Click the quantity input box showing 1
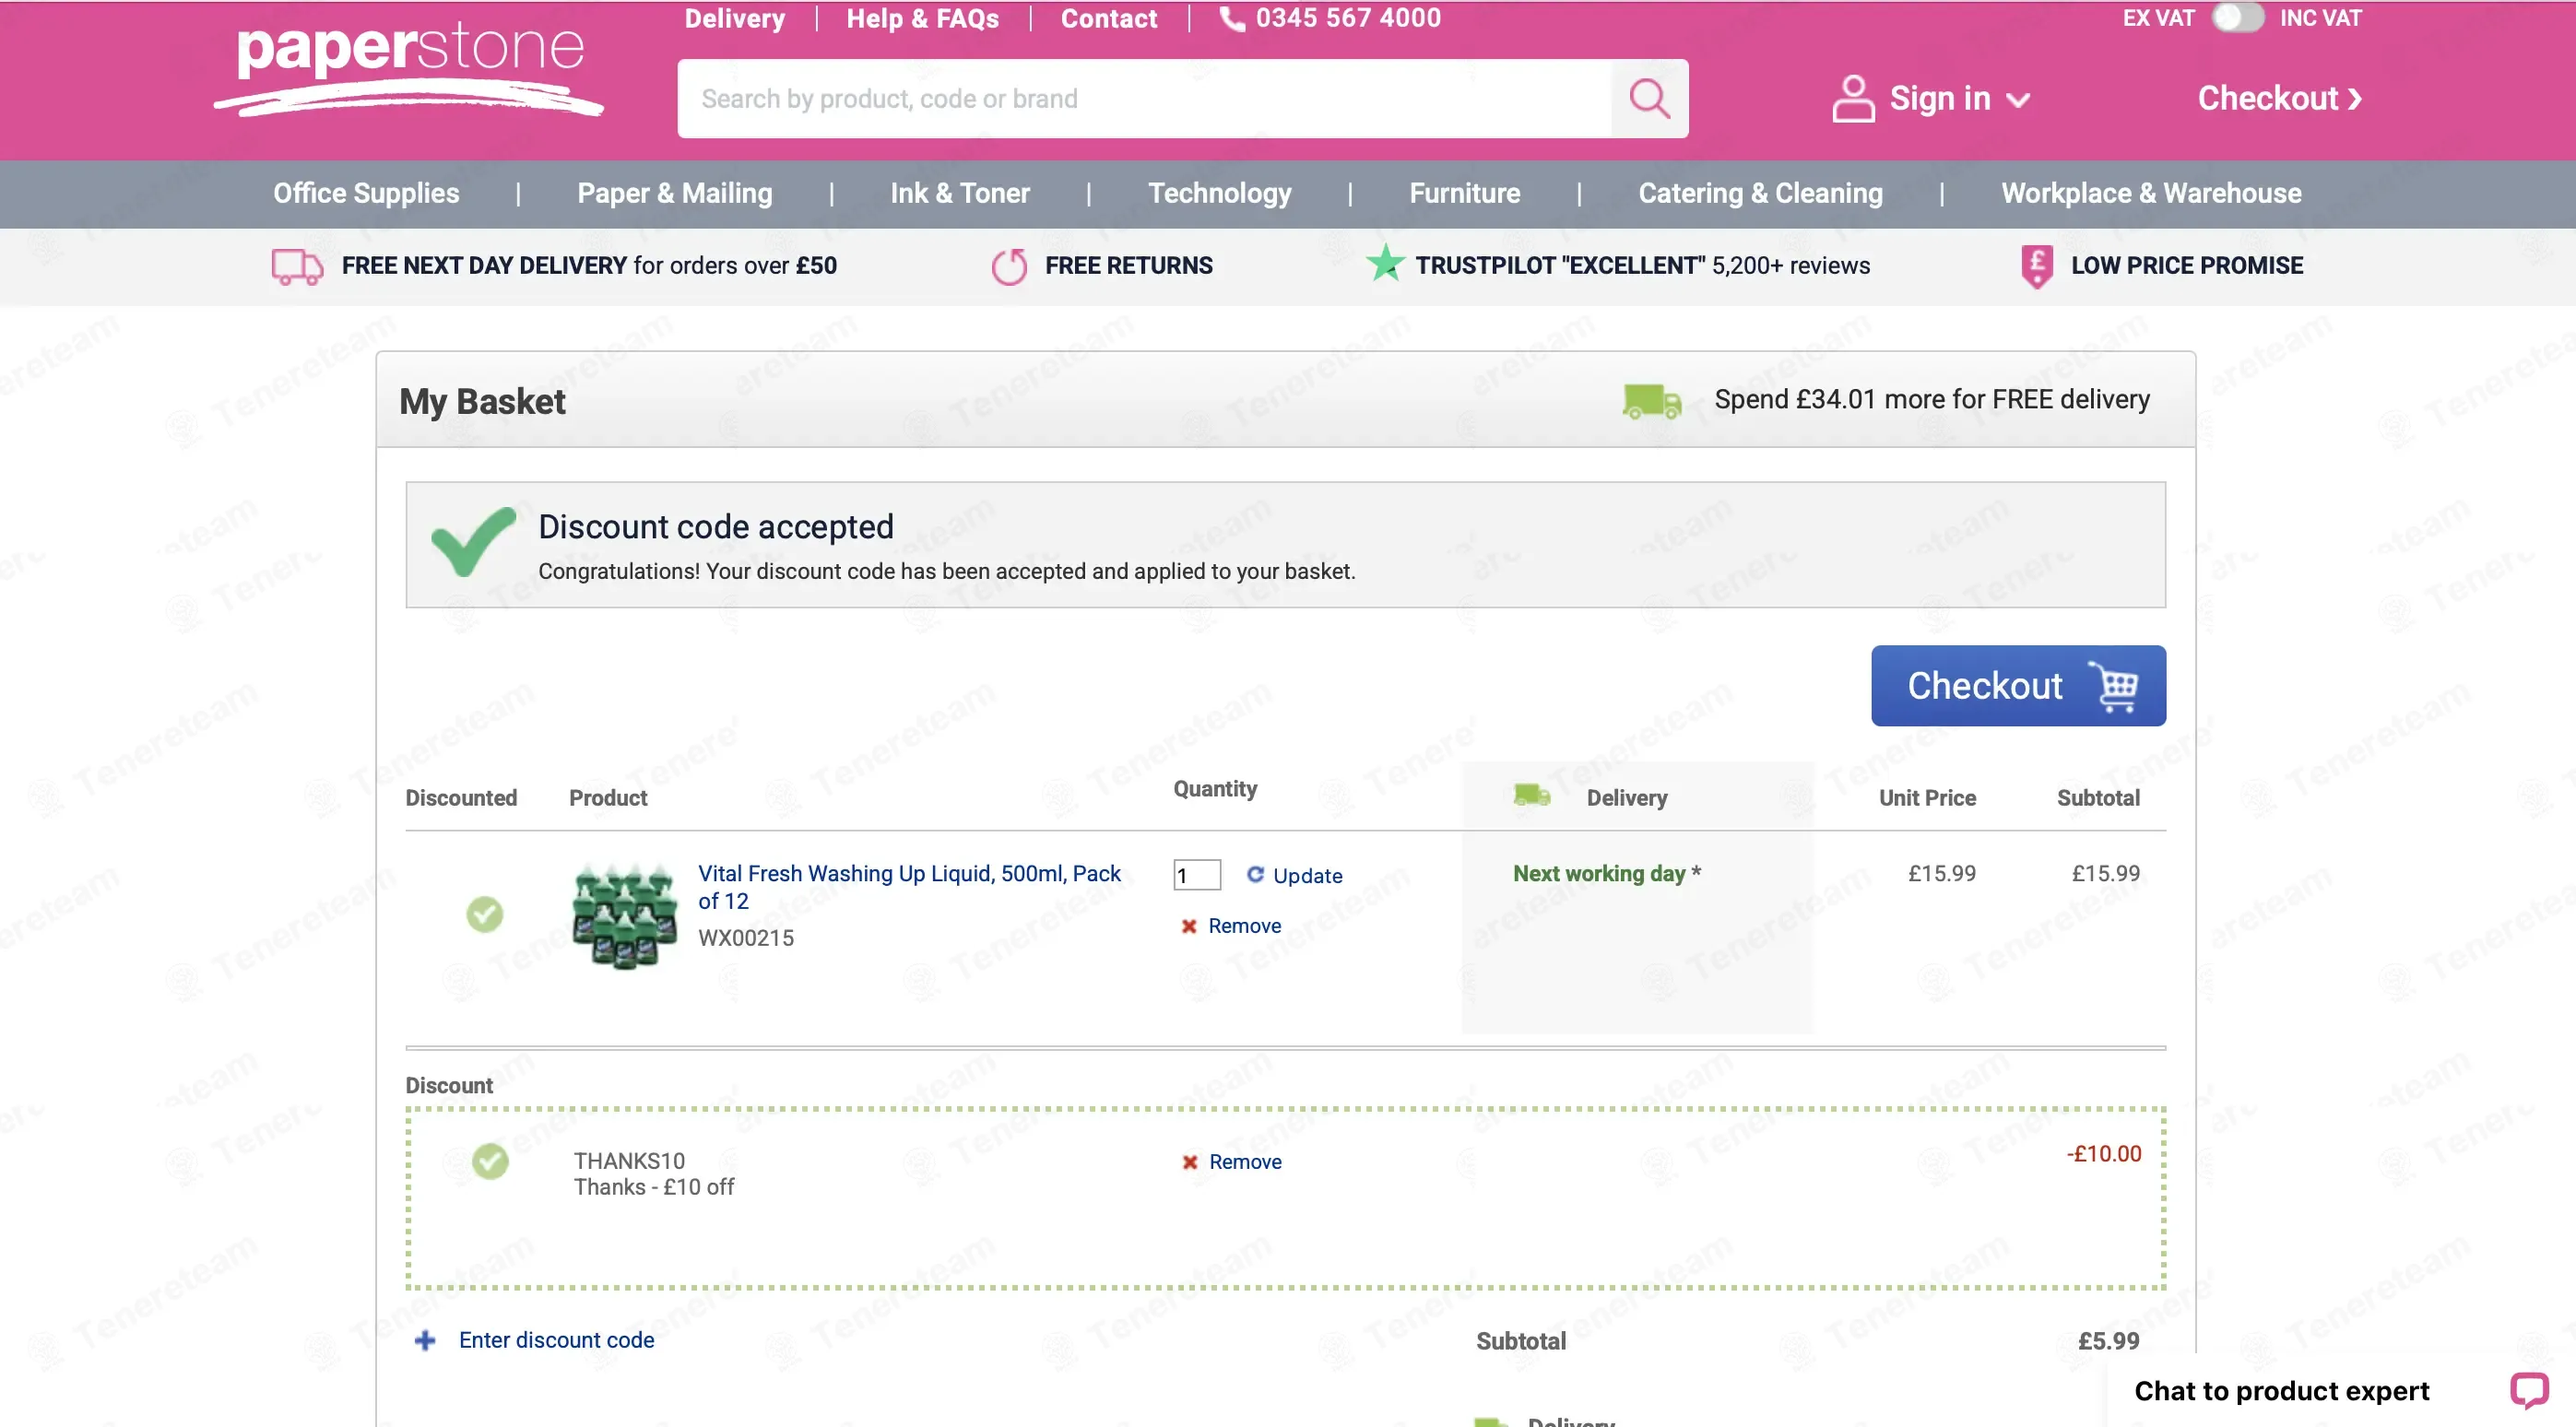Image resolution: width=2576 pixels, height=1427 pixels. [1197, 875]
